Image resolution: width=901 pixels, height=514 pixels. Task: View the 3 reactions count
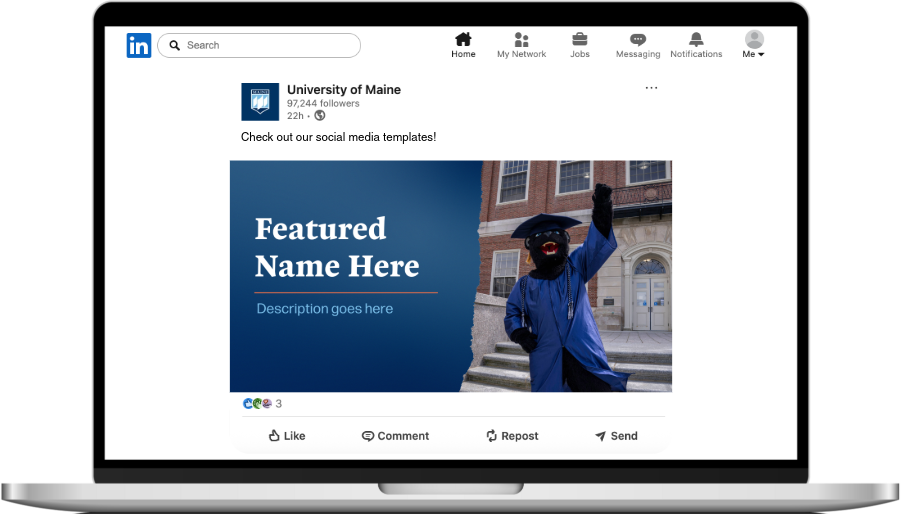click(279, 404)
